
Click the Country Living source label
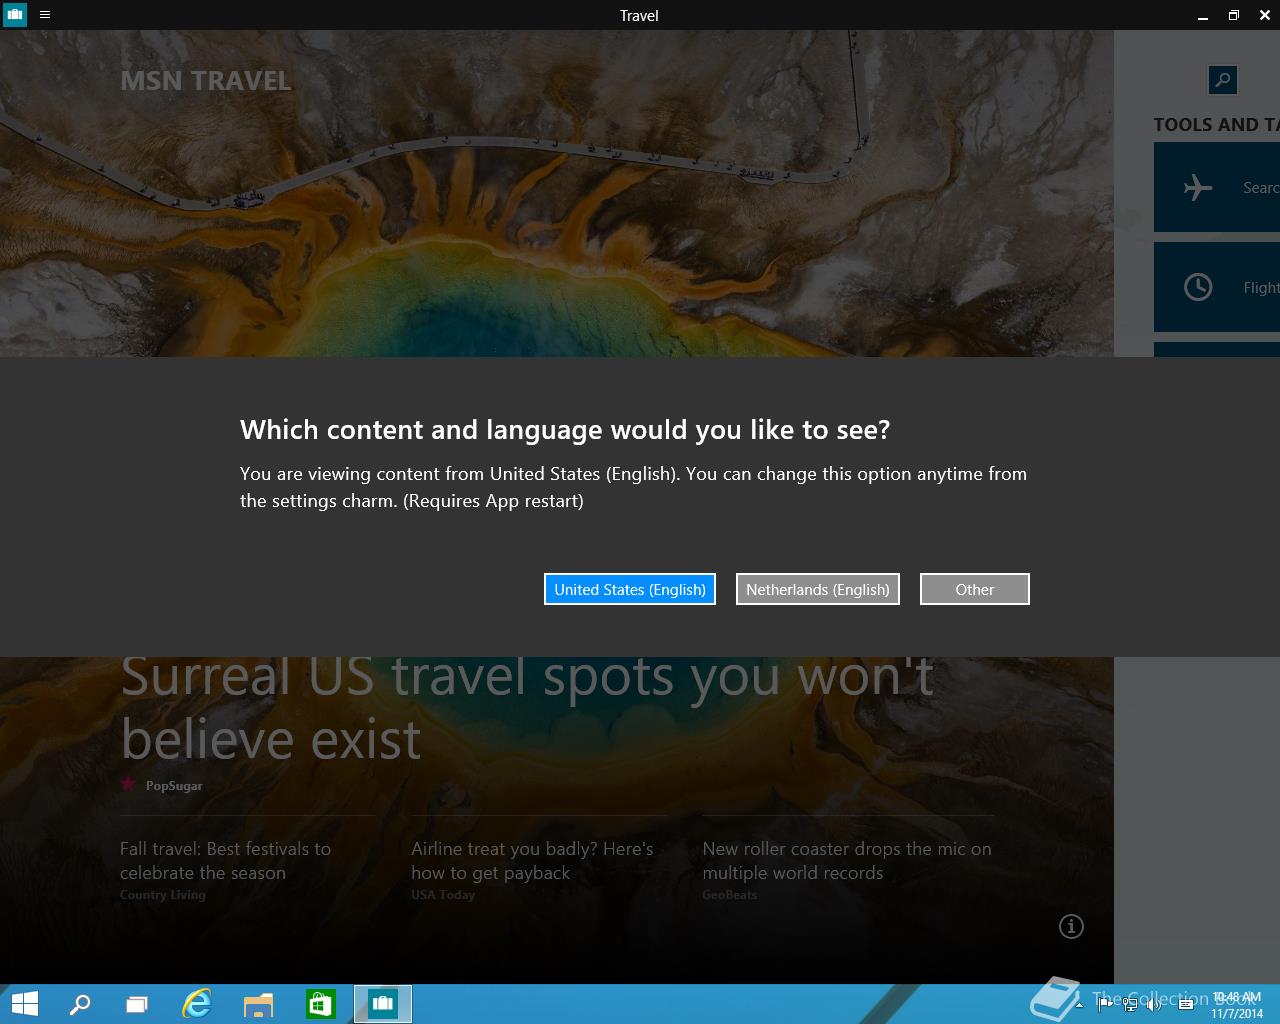pyautogui.click(x=162, y=895)
